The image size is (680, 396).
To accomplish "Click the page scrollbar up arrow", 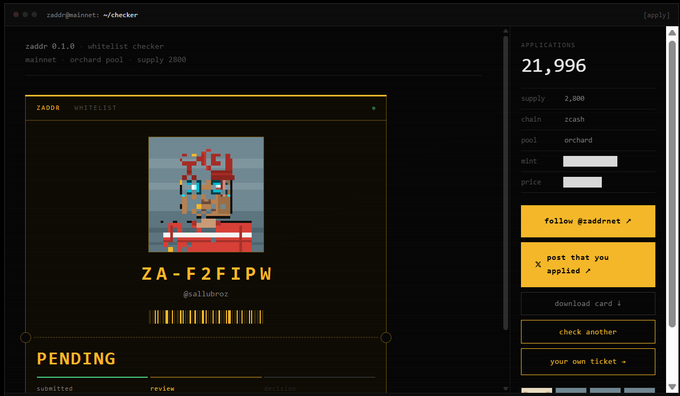I will [x=672, y=33].
